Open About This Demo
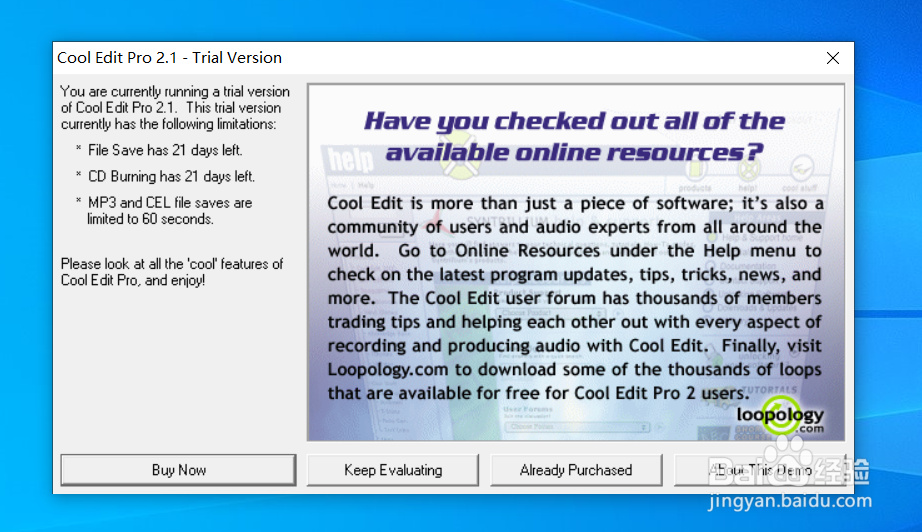 click(x=760, y=470)
